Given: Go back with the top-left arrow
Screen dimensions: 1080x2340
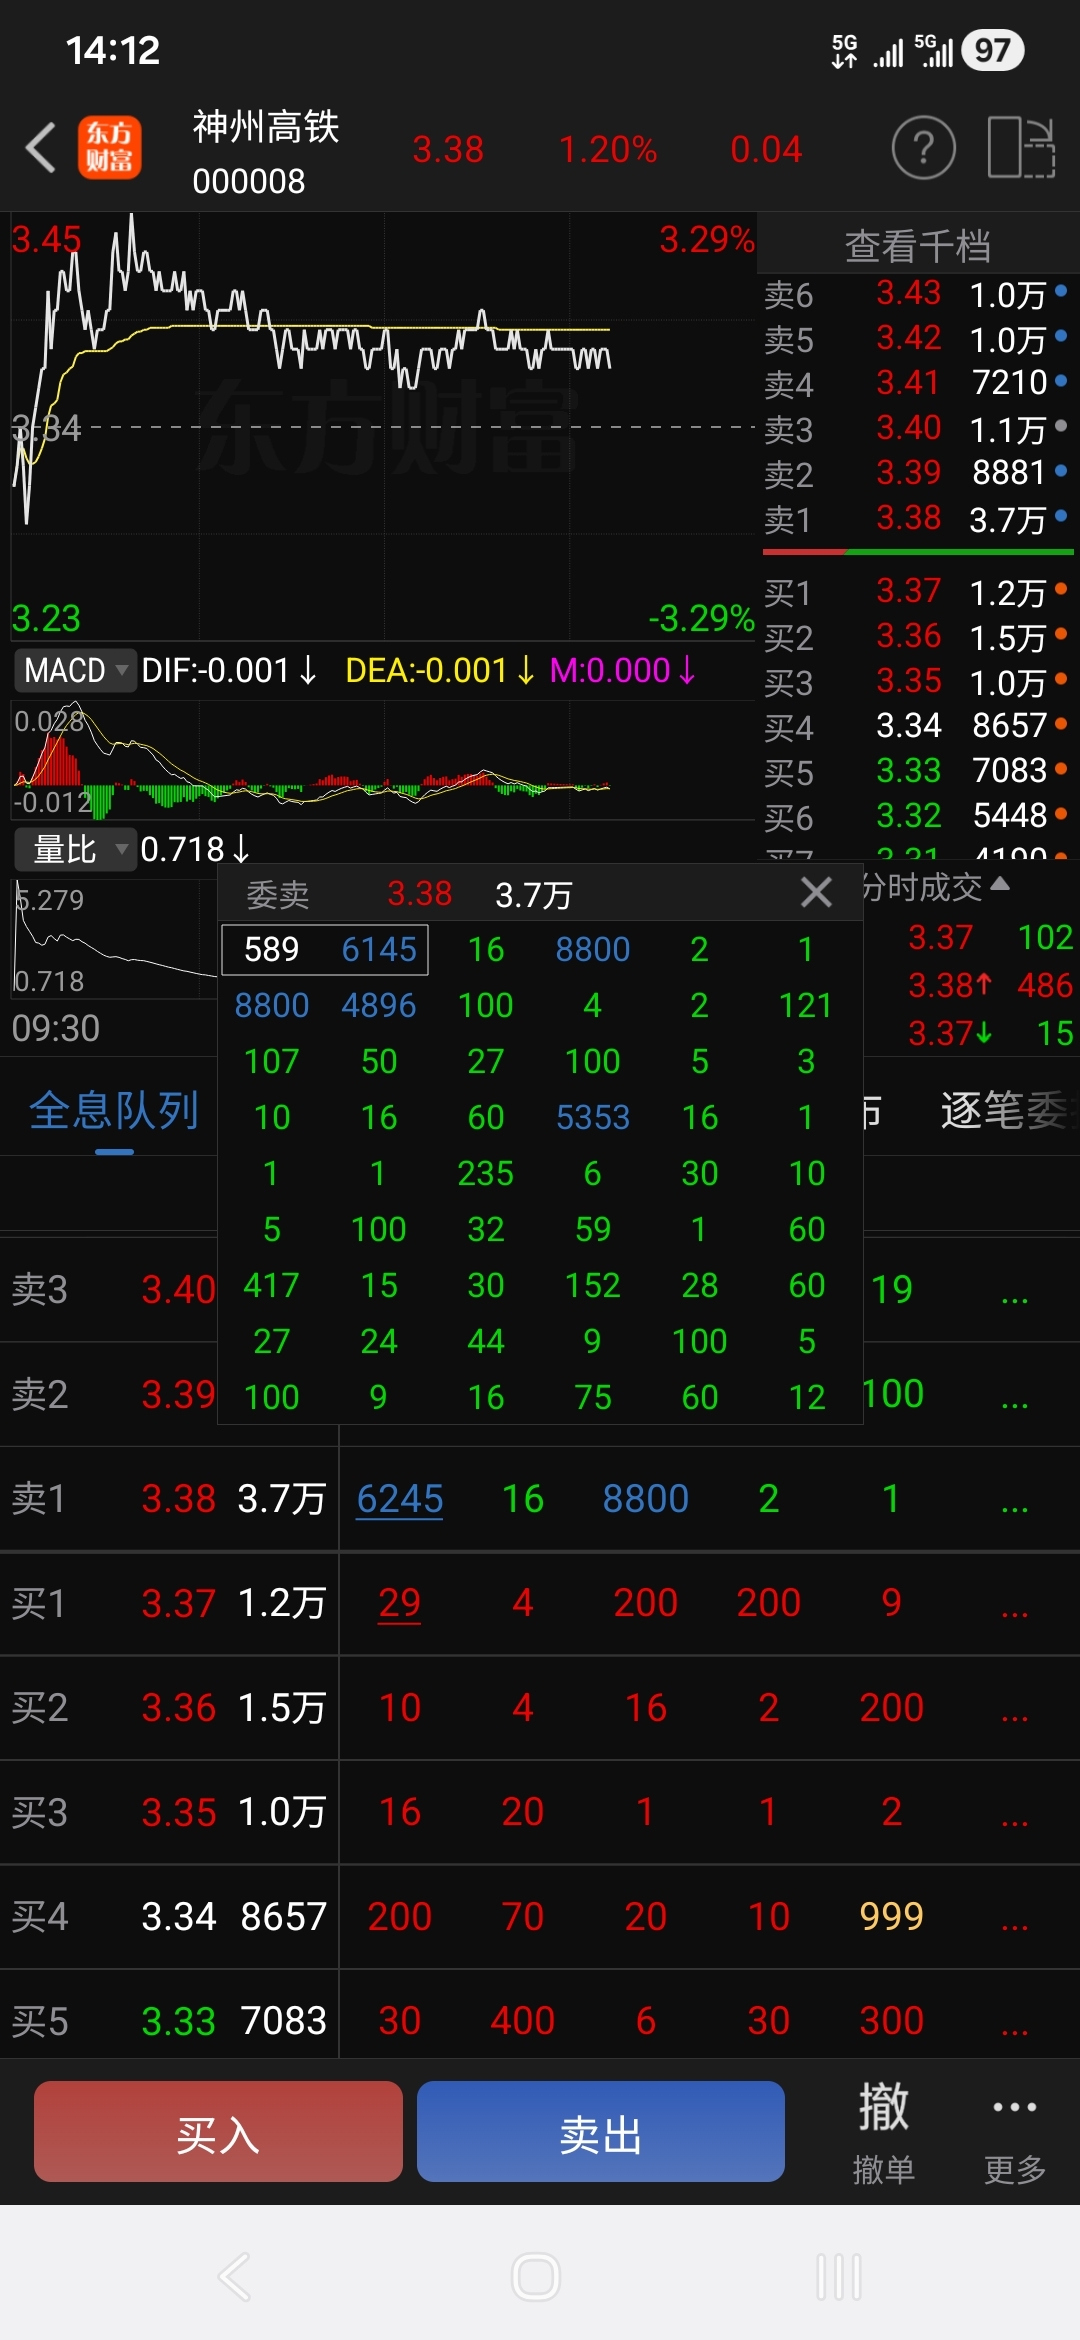Looking at the screenshot, I should [41, 148].
